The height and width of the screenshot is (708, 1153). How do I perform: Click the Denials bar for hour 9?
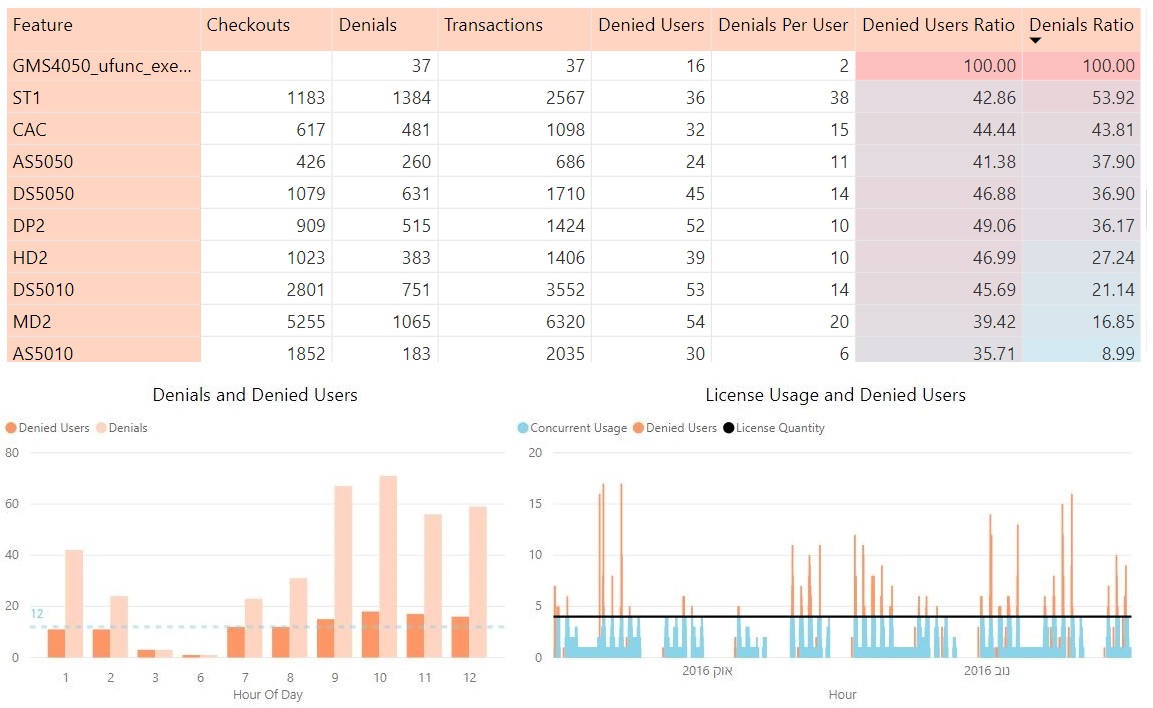(x=343, y=570)
